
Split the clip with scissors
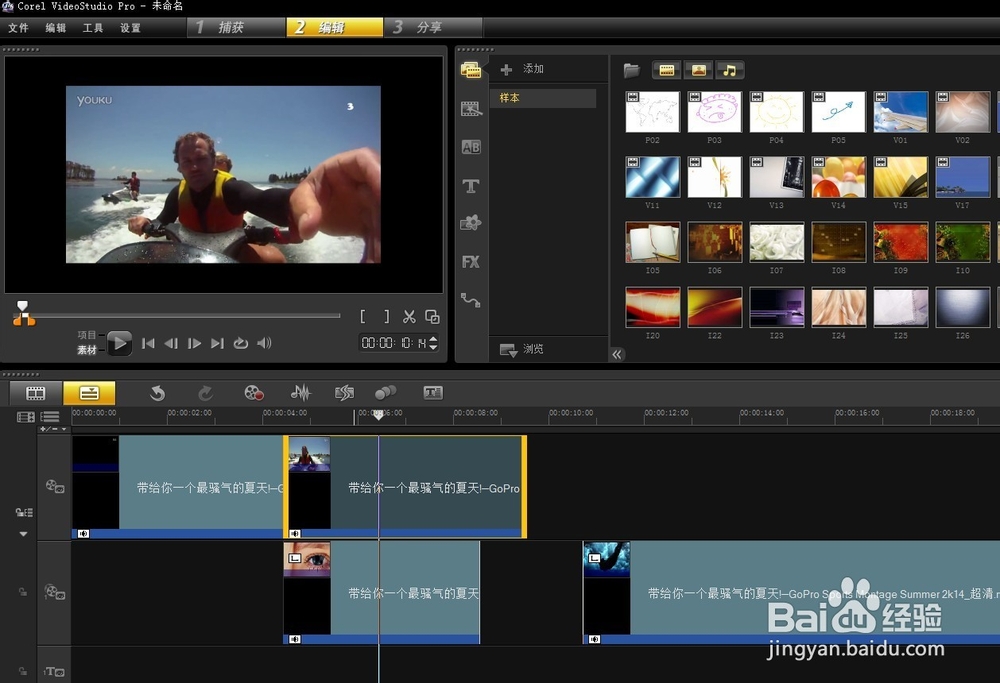pos(409,316)
